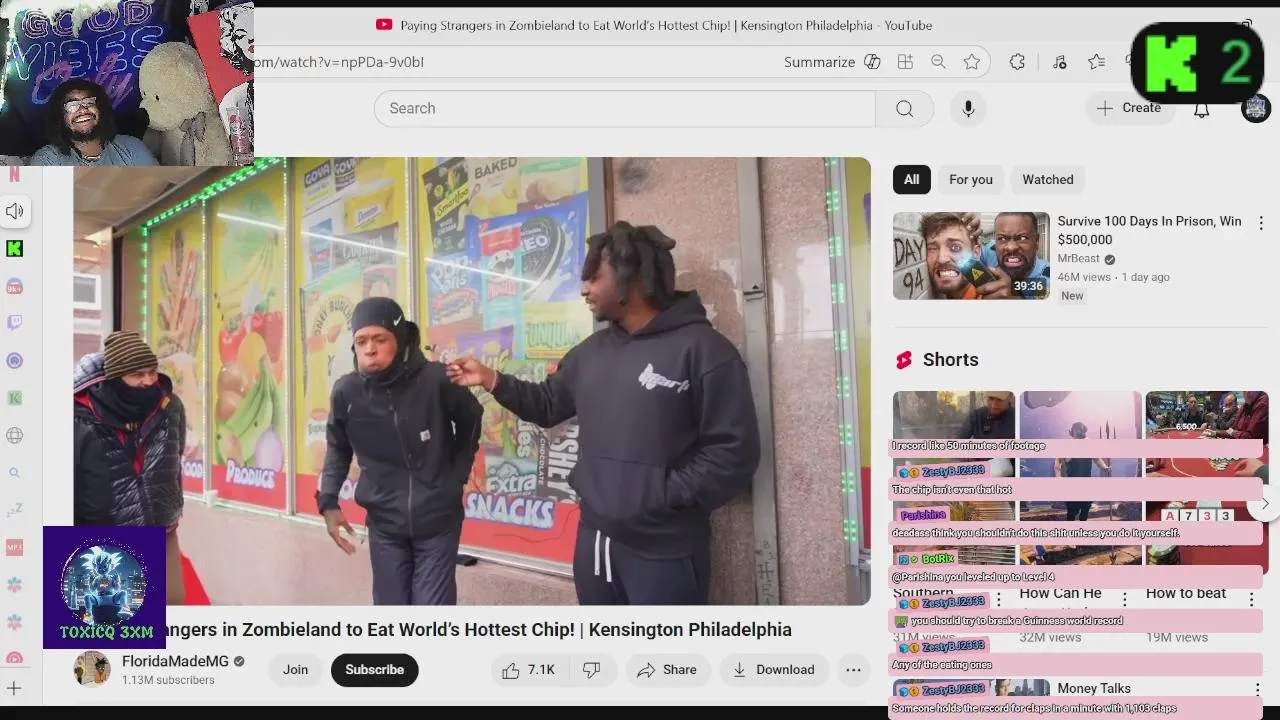The width and height of the screenshot is (1280, 720).
Task: Open options for the Southern short
Action: click(x=998, y=600)
